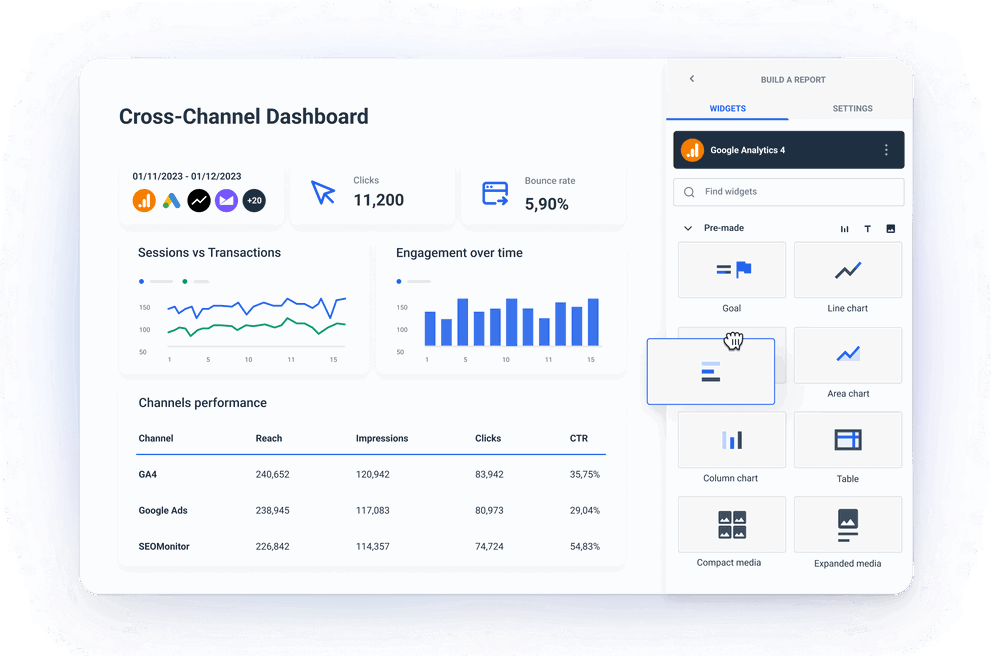This screenshot has width=991, height=656.
Task: Click the Sessions vs Transactions chart title
Action: click(209, 253)
